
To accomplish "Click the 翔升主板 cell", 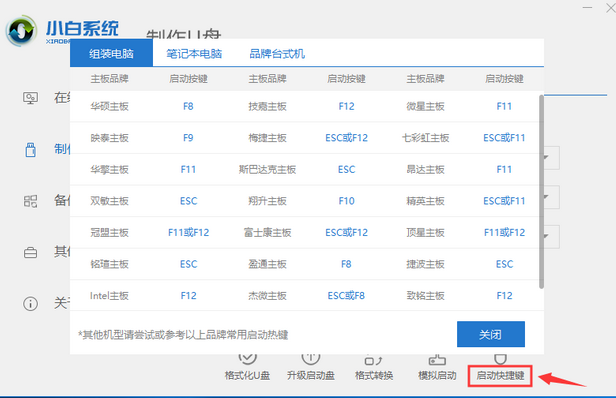I will tap(267, 201).
